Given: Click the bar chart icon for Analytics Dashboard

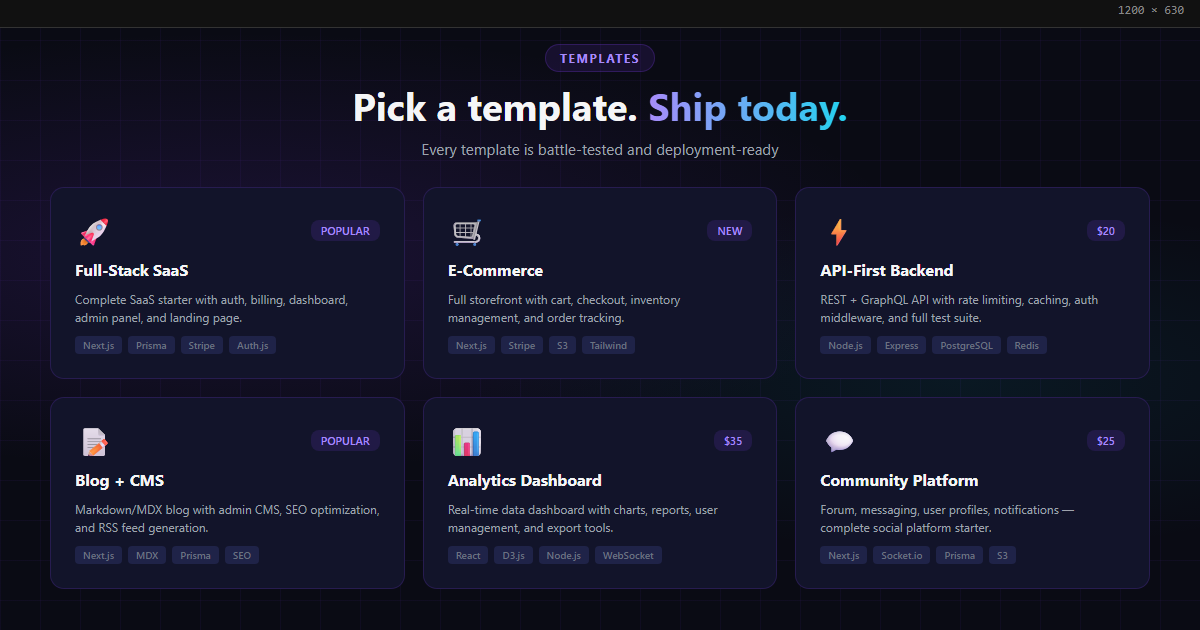Looking at the screenshot, I should (466, 442).
